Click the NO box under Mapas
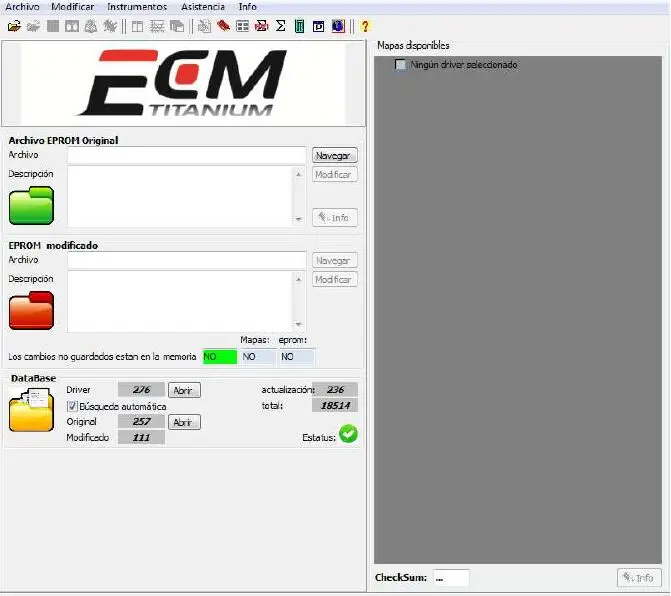 click(258, 357)
